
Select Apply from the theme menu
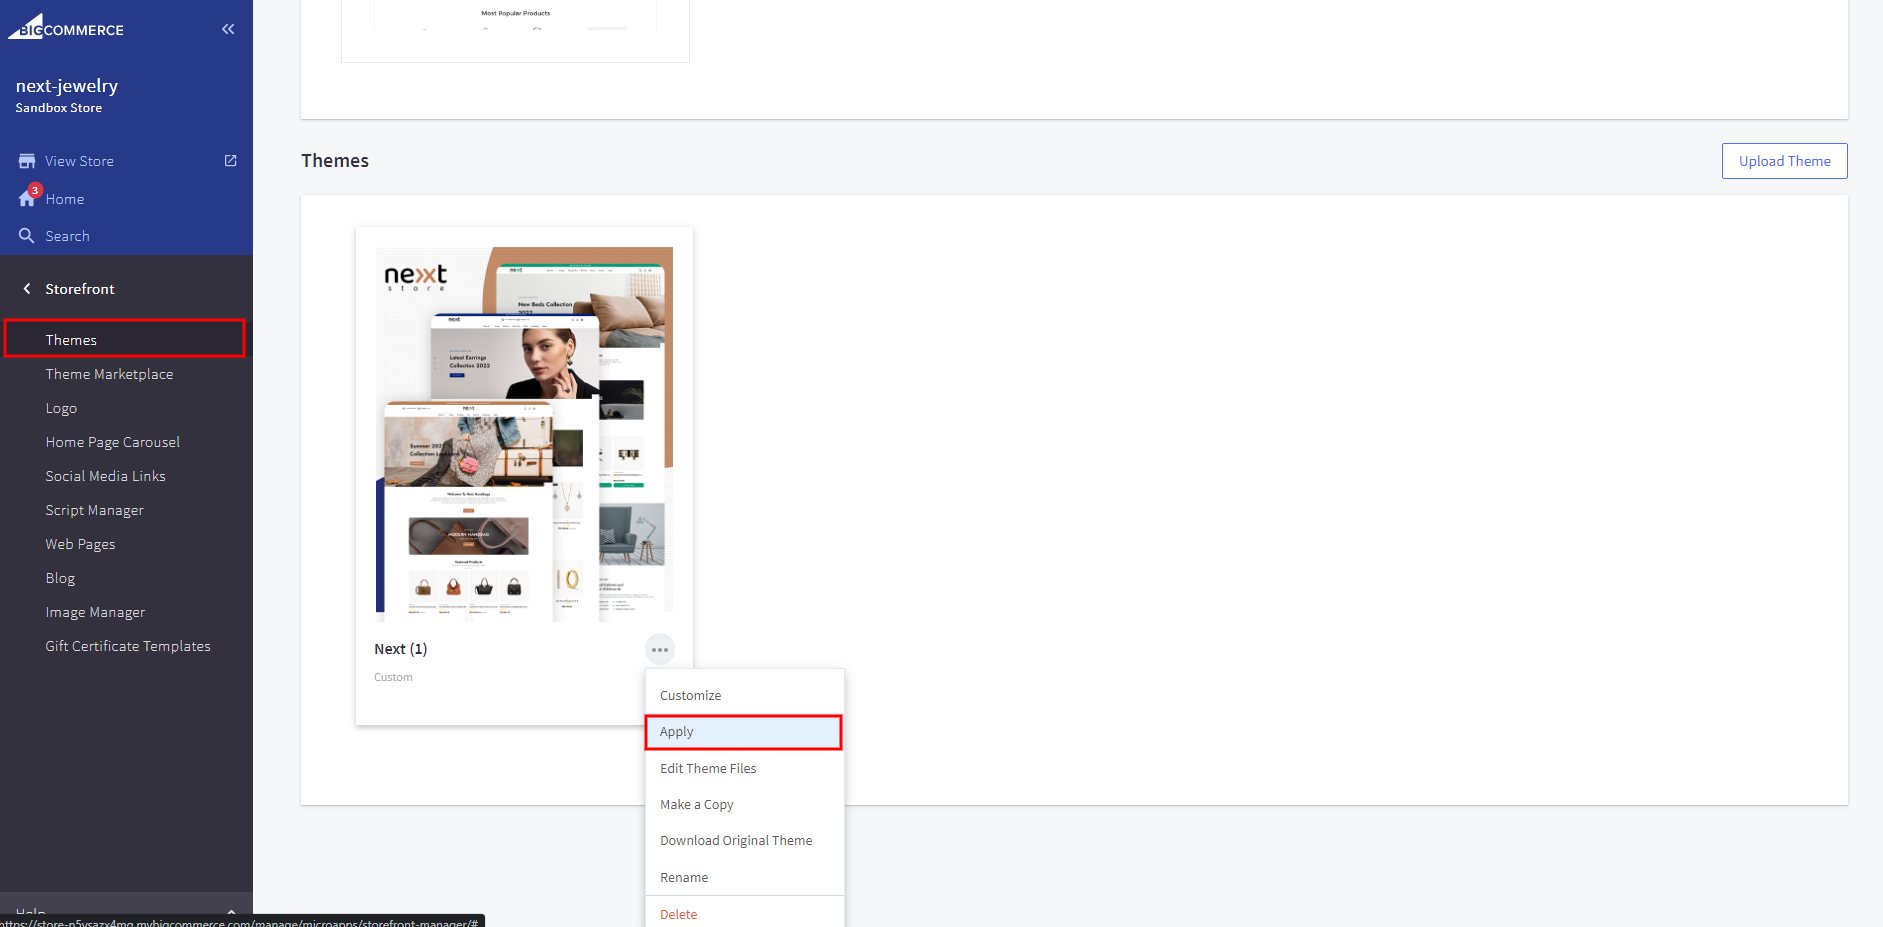pos(743,732)
